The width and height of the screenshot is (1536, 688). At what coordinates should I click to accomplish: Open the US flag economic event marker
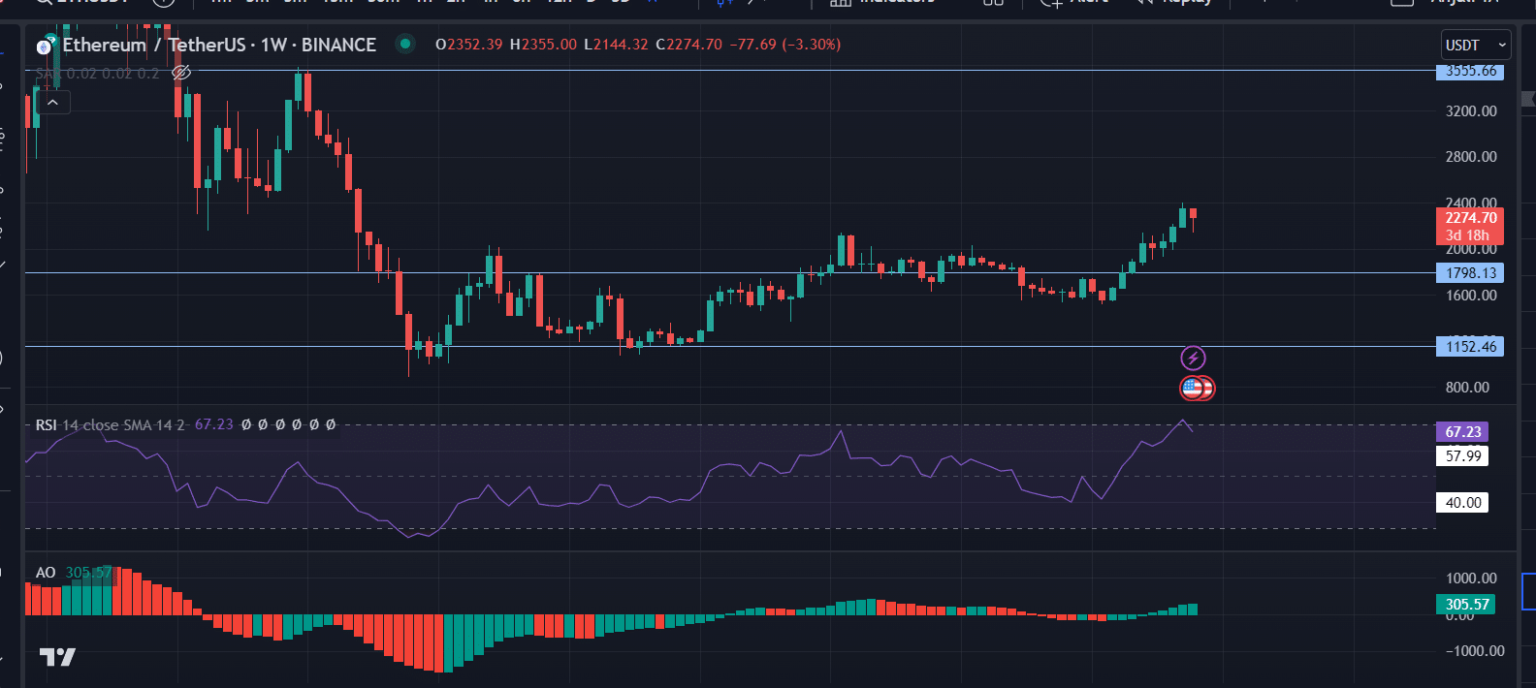(x=1197, y=388)
